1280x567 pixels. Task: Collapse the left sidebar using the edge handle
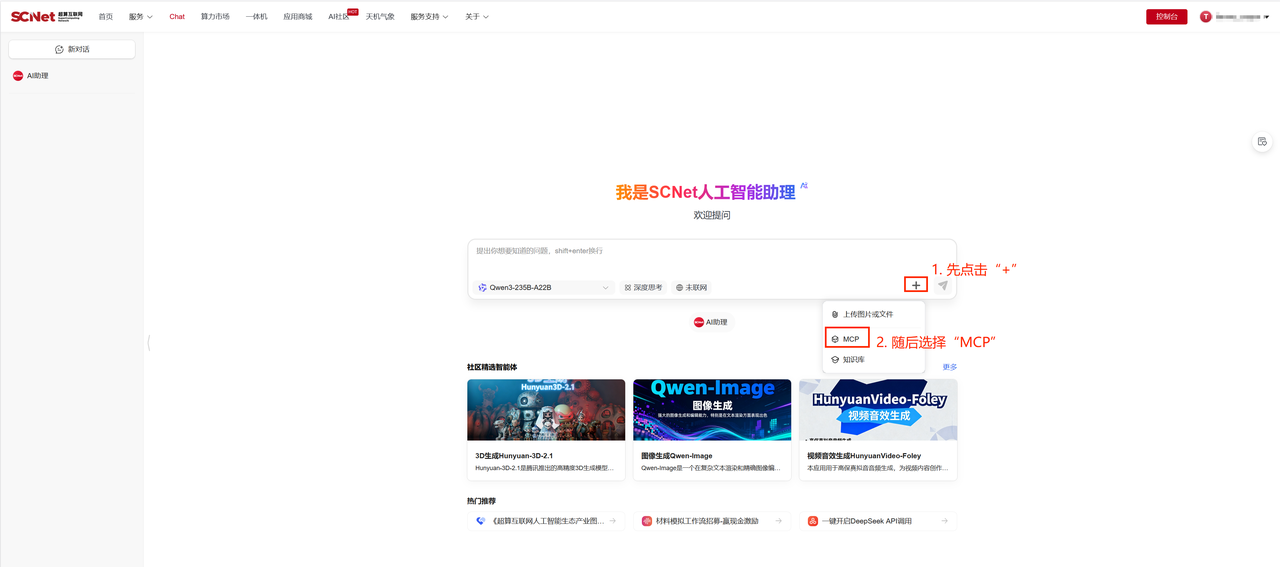point(148,343)
